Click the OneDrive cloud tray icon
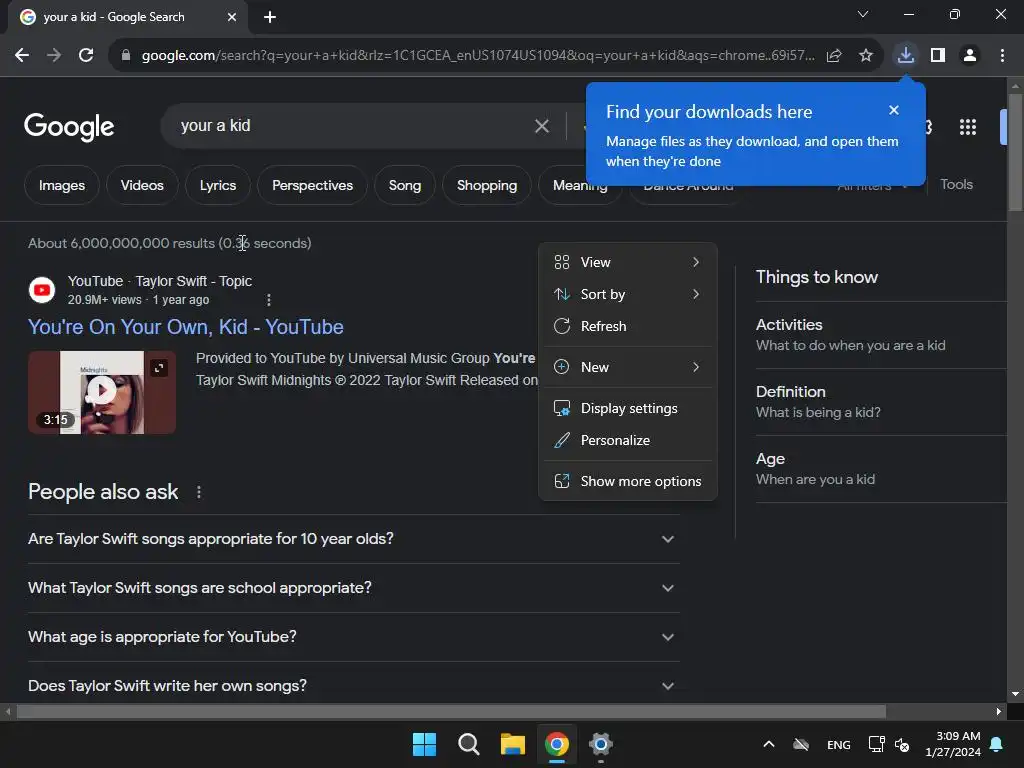Screen dimensions: 1024x768 pos(801,744)
